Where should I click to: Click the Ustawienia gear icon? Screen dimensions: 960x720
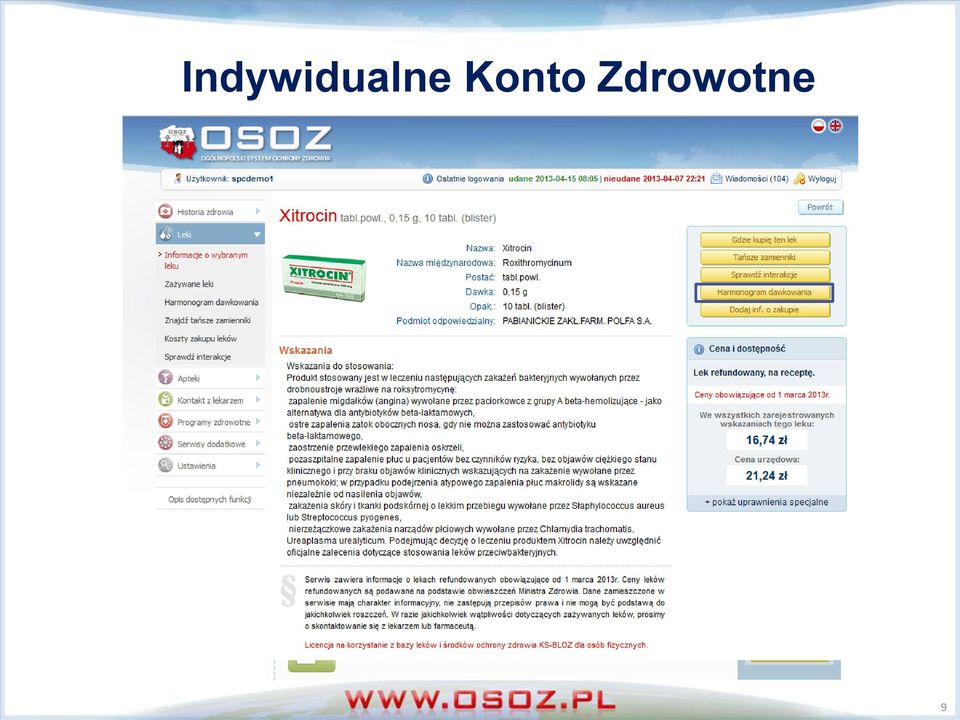[165, 465]
